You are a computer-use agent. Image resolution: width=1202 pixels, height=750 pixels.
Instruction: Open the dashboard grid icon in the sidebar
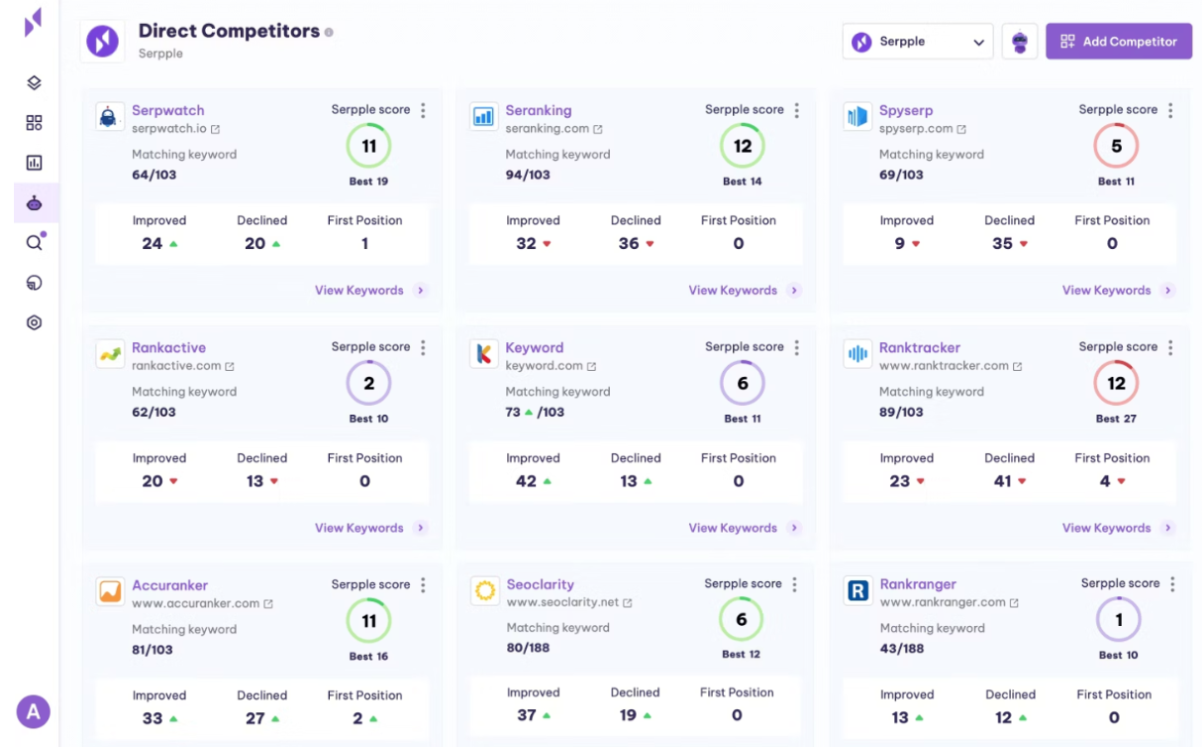[x=34, y=123]
